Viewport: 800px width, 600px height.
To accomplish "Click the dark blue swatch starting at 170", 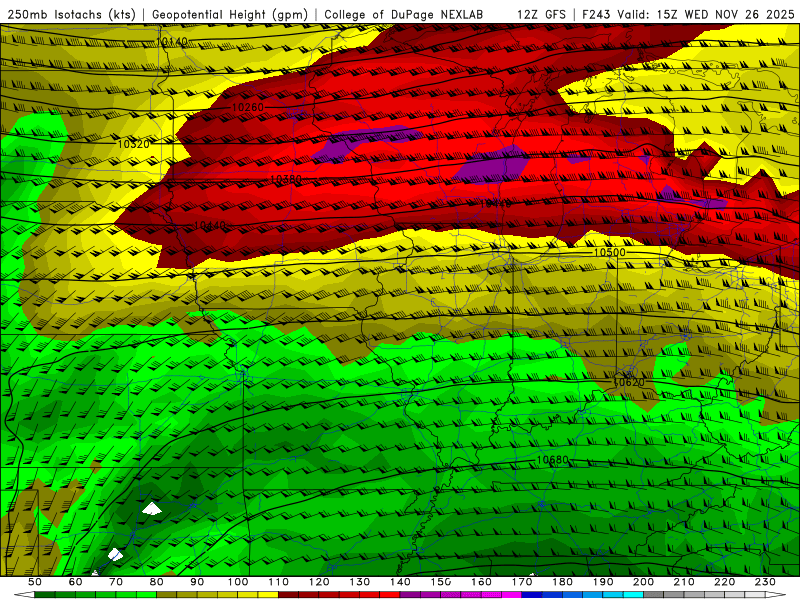I will (x=532, y=595).
